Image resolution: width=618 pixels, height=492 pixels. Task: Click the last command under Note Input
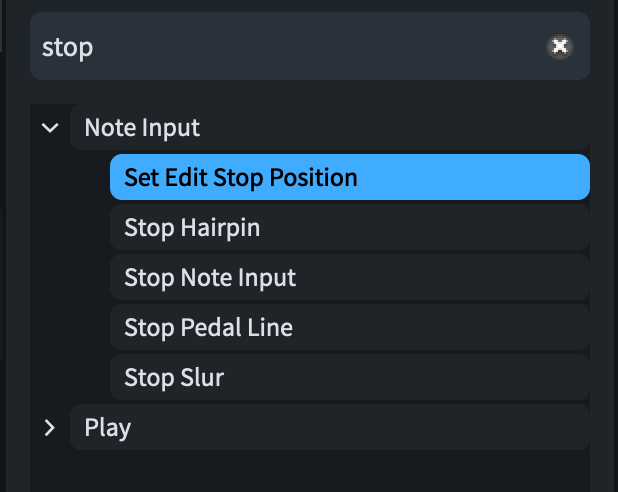tap(349, 378)
